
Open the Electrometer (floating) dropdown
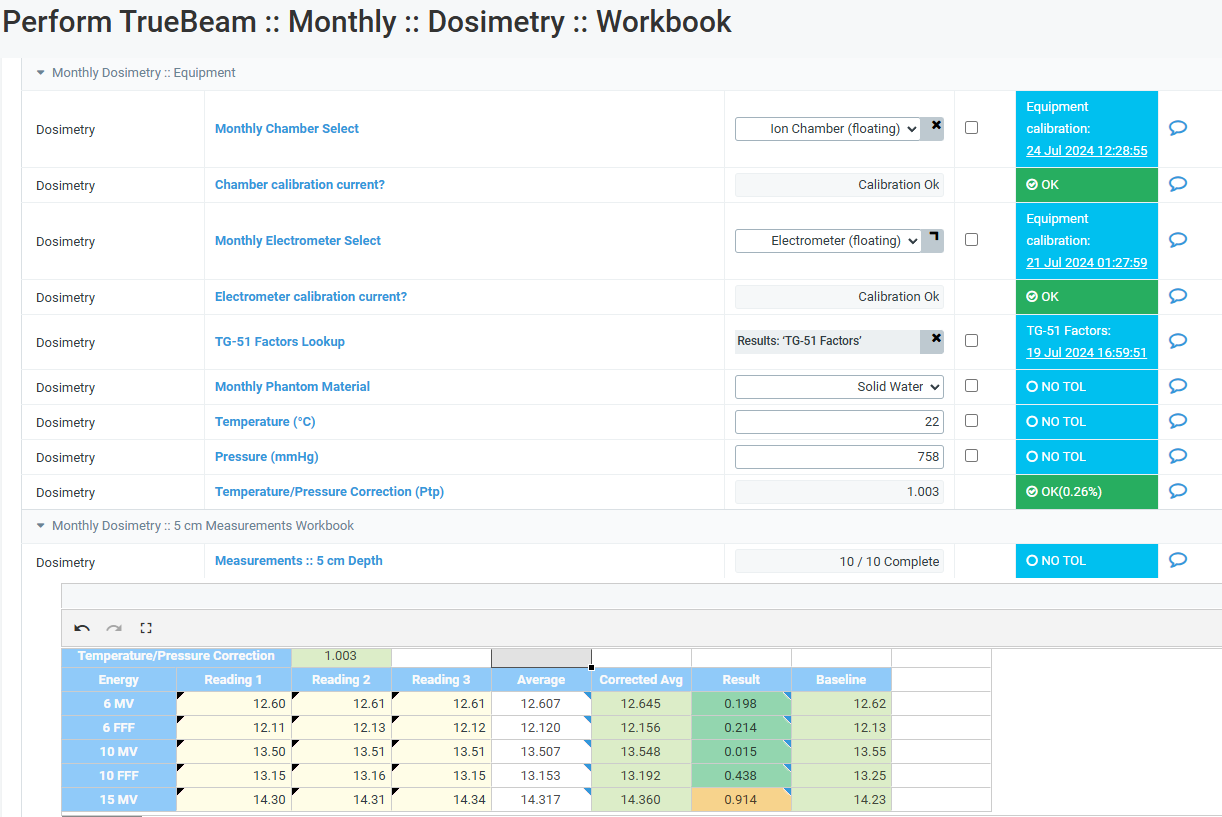[827, 241]
